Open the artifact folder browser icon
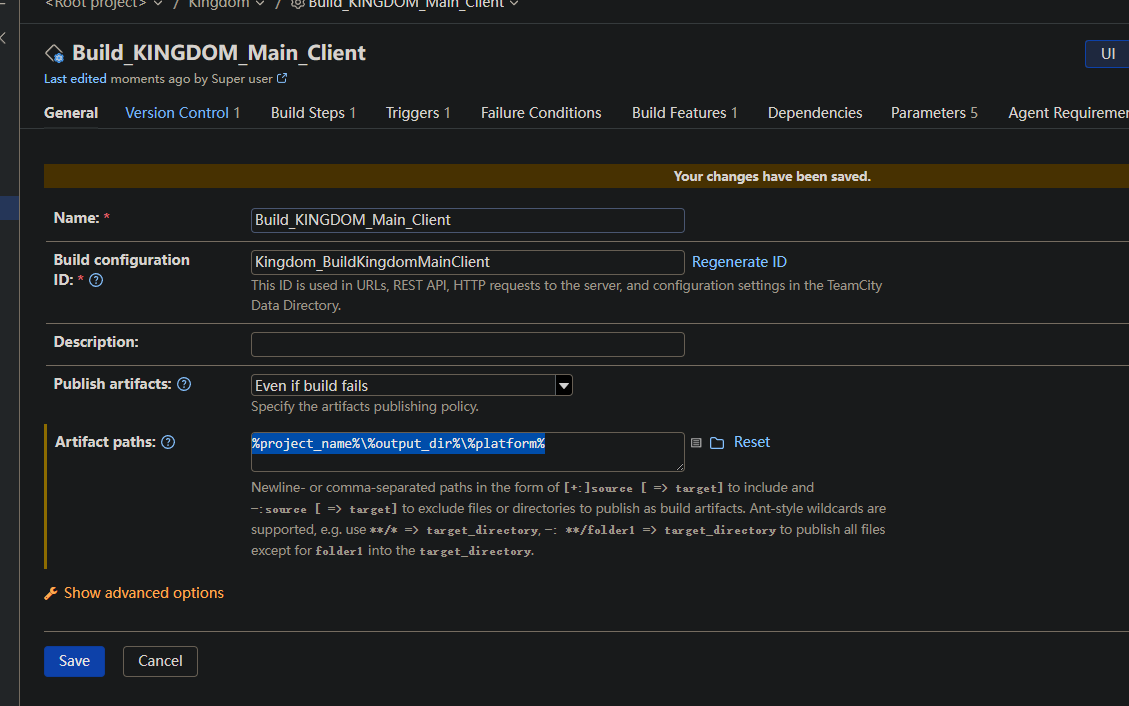The image size is (1129, 706). [717, 443]
